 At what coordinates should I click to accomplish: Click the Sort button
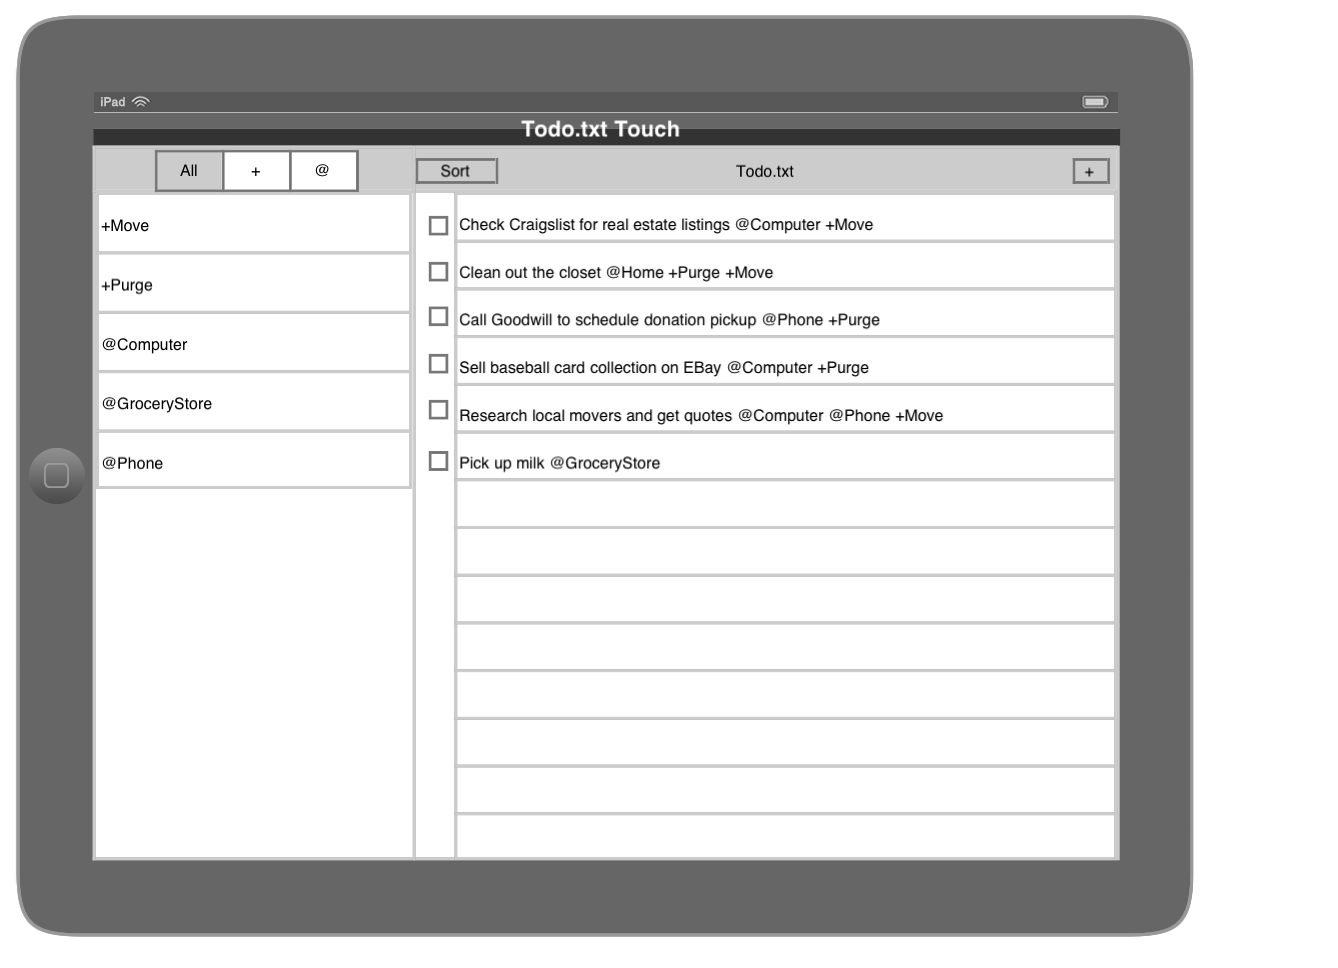click(456, 171)
